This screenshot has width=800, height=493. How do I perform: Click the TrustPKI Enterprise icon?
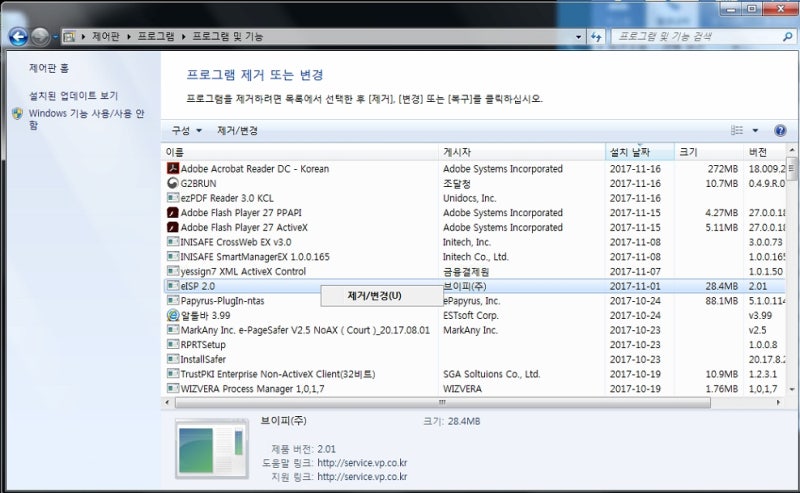click(172, 374)
